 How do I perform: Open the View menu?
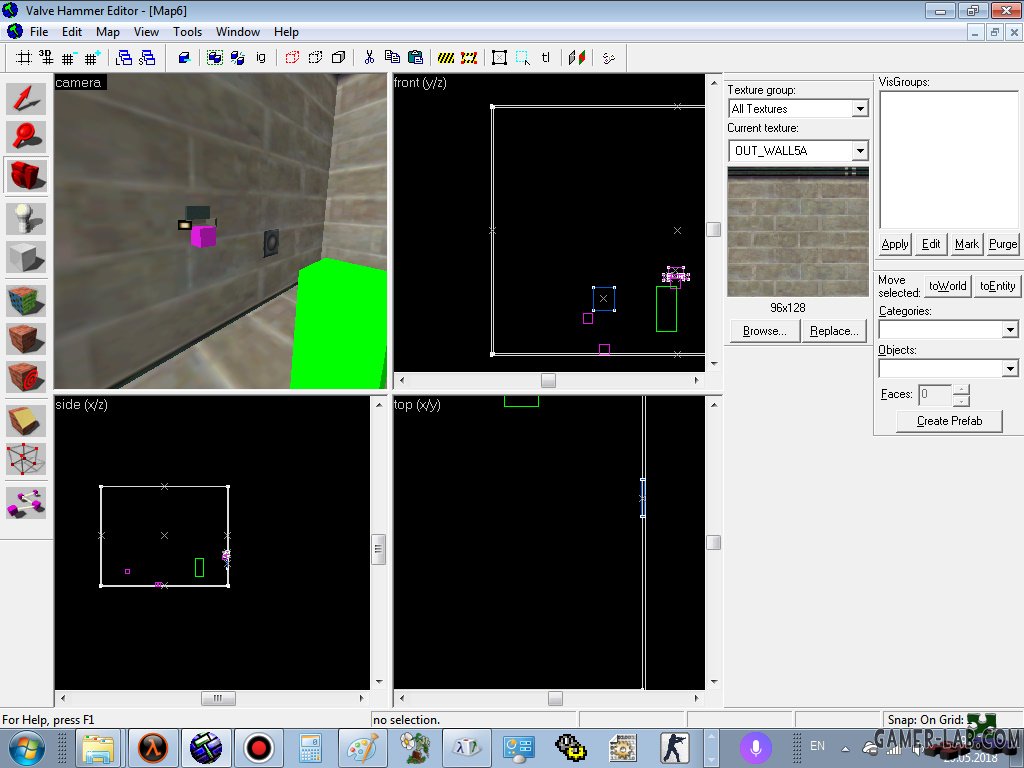click(x=146, y=31)
